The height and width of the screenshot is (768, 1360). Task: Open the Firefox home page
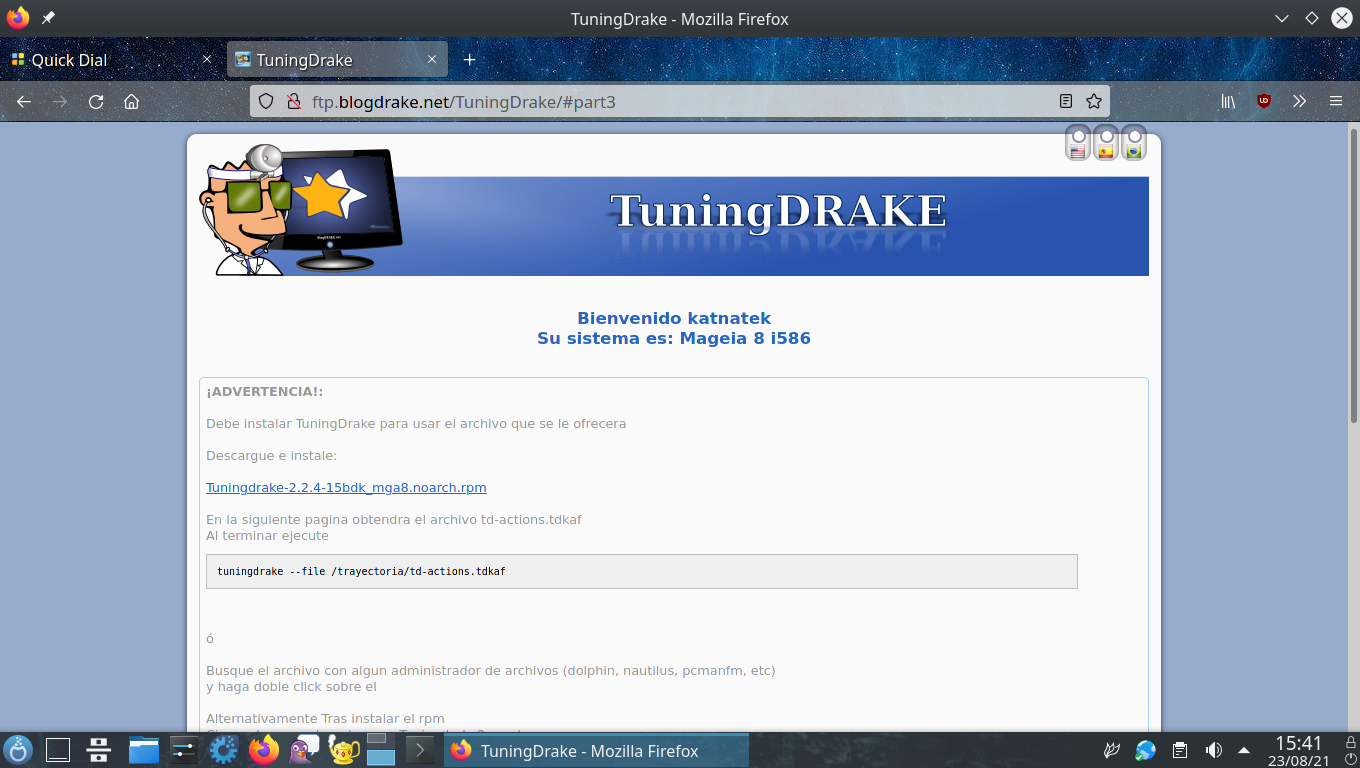pos(131,101)
